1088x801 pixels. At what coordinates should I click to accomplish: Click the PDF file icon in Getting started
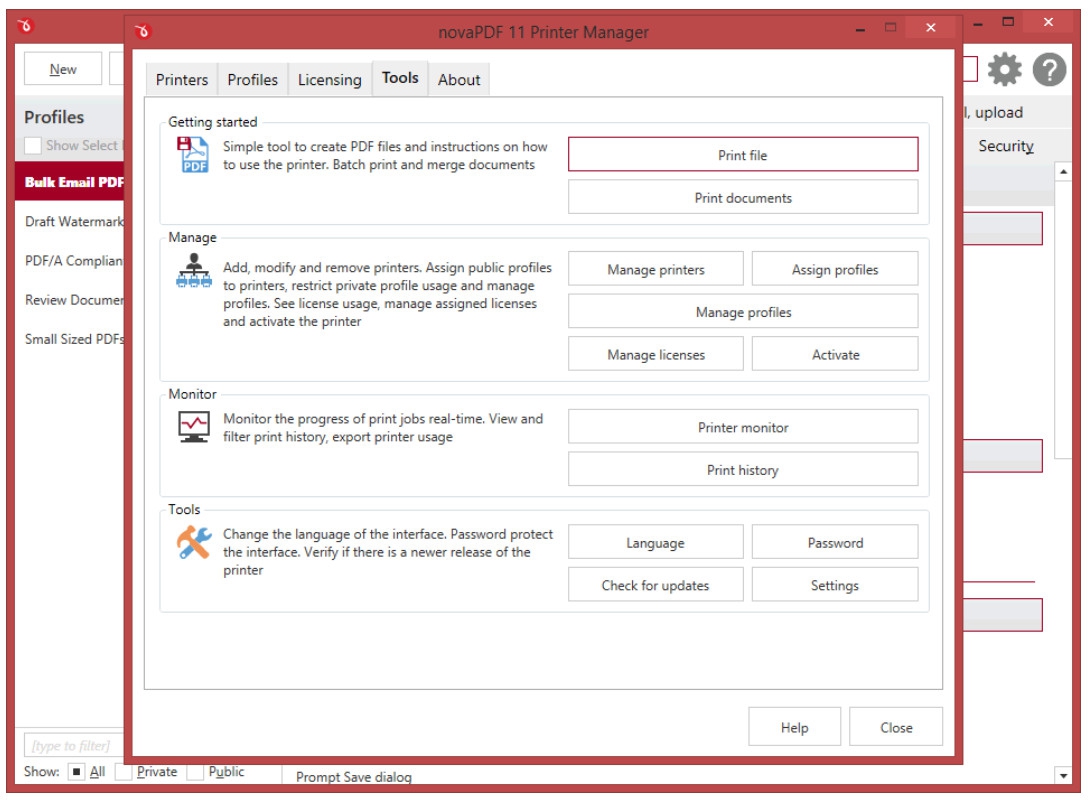click(x=193, y=155)
